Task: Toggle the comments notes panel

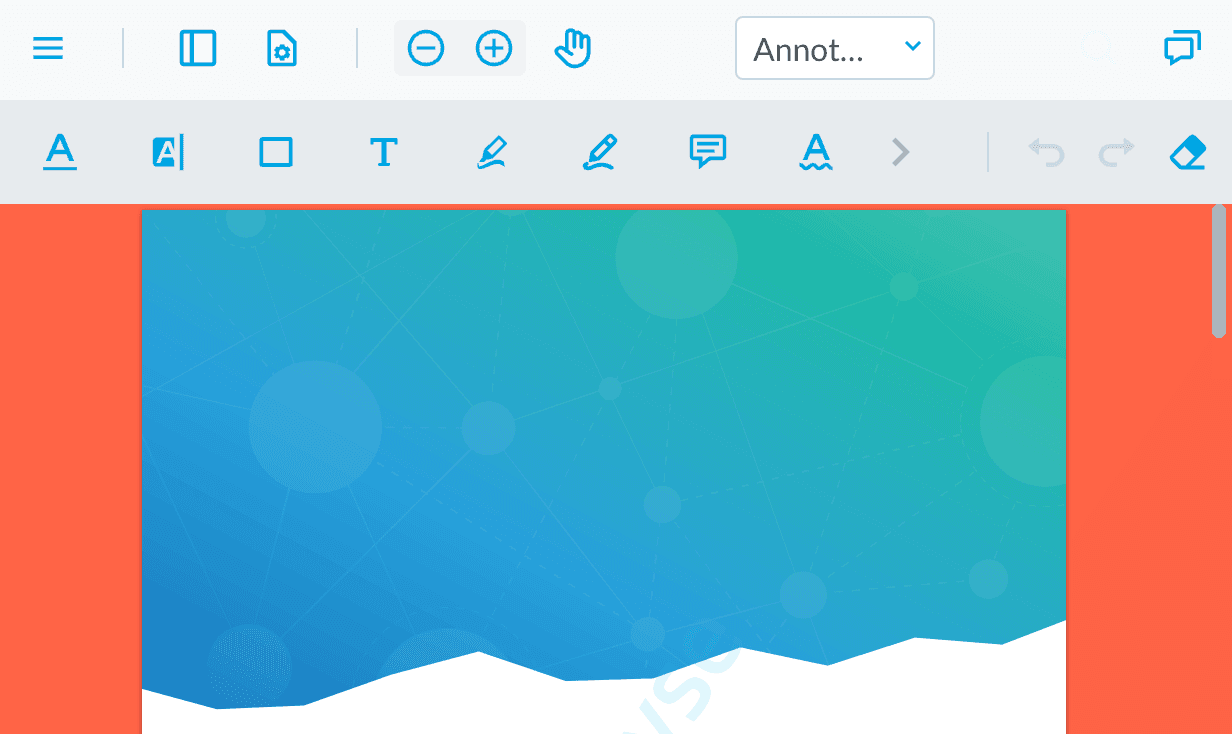Action: pos(1182,48)
